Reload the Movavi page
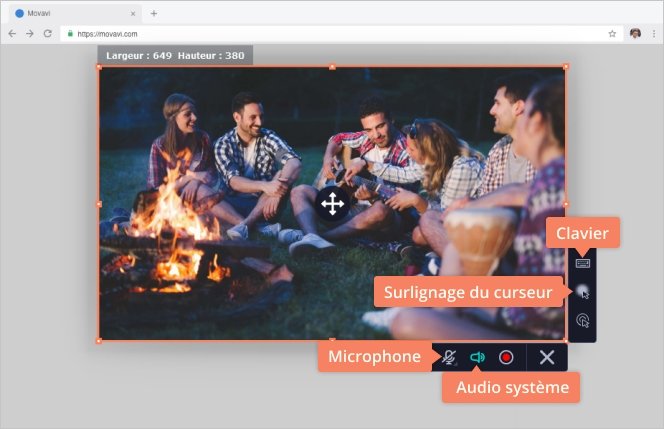 point(47,33)
